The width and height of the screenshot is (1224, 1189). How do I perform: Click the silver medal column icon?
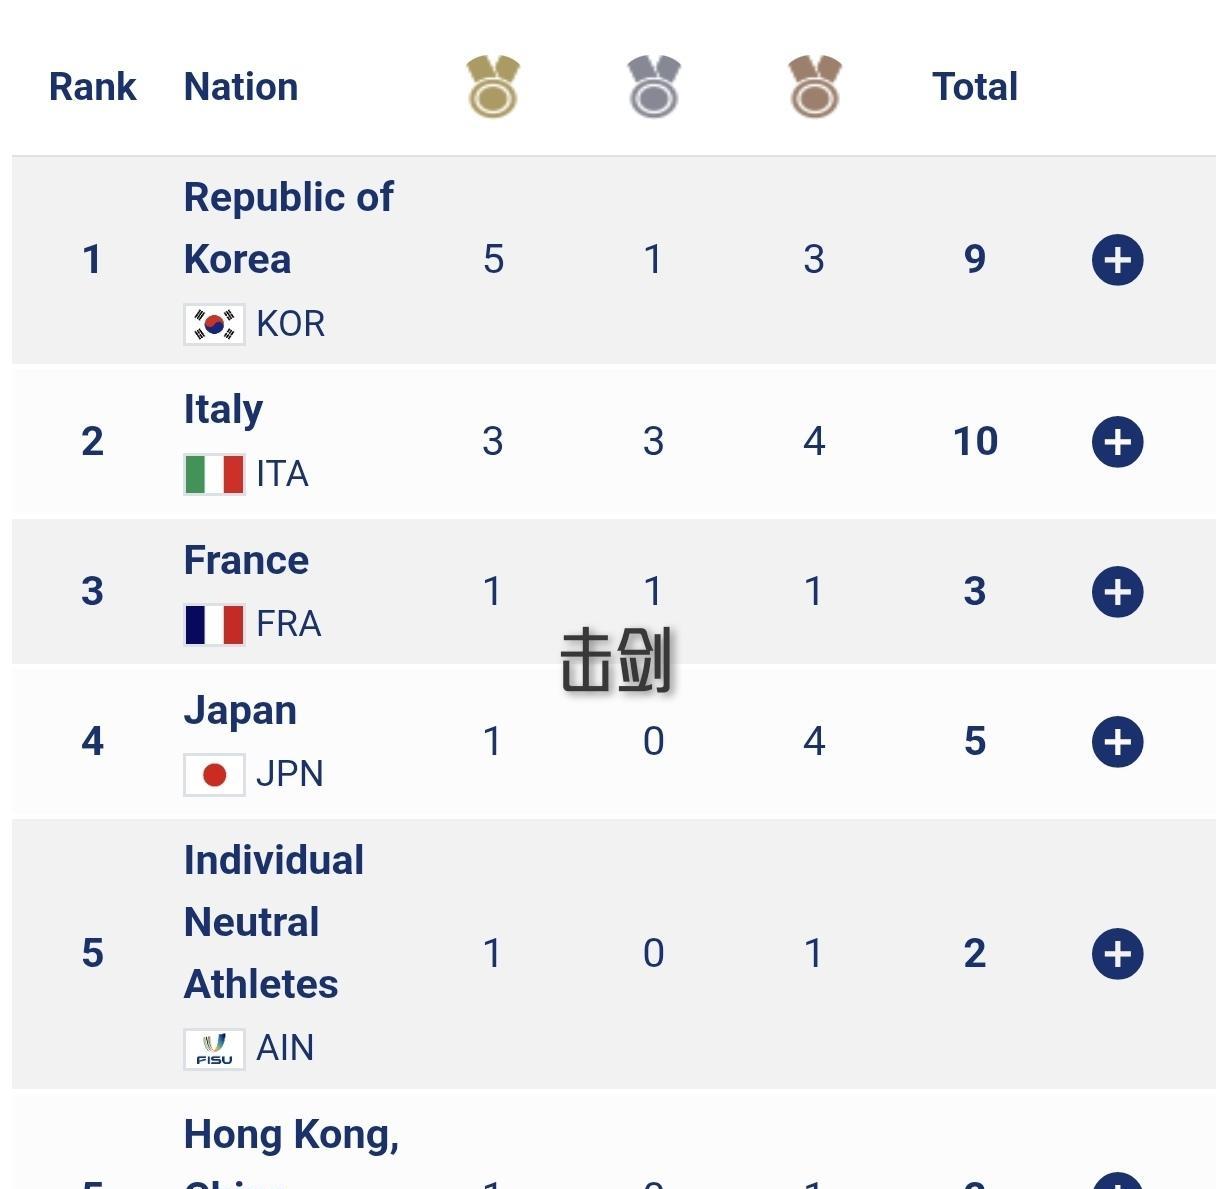tap(654, 87)
